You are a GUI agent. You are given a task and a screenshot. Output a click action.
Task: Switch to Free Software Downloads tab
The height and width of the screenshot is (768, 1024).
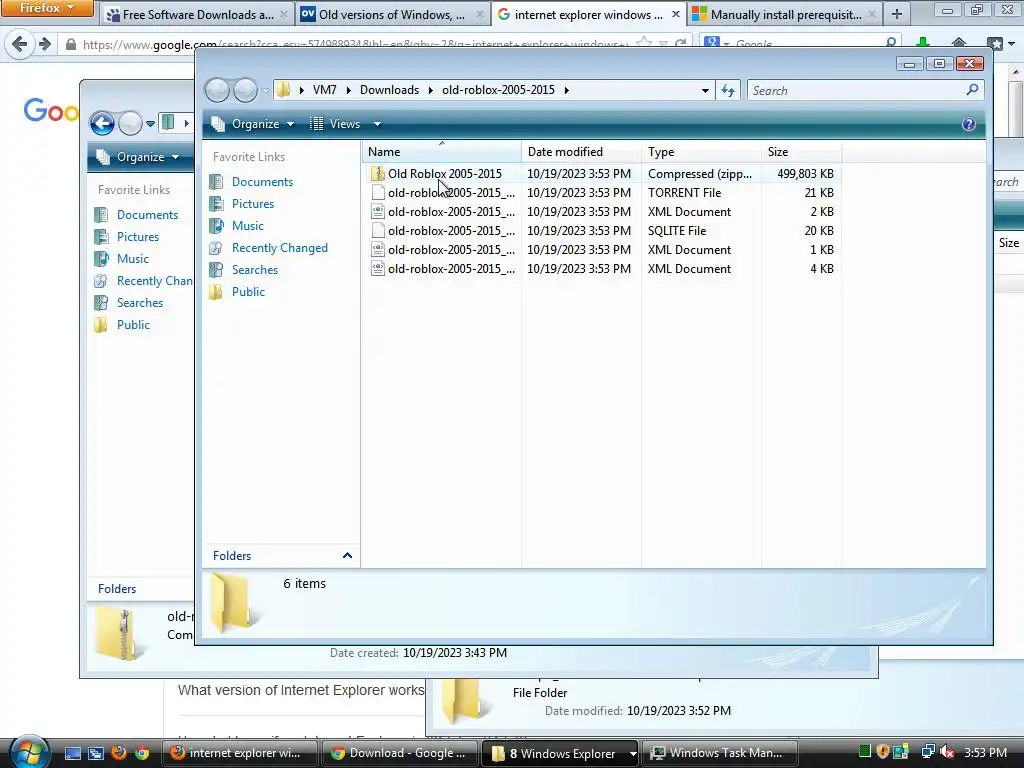coord(197,14)
